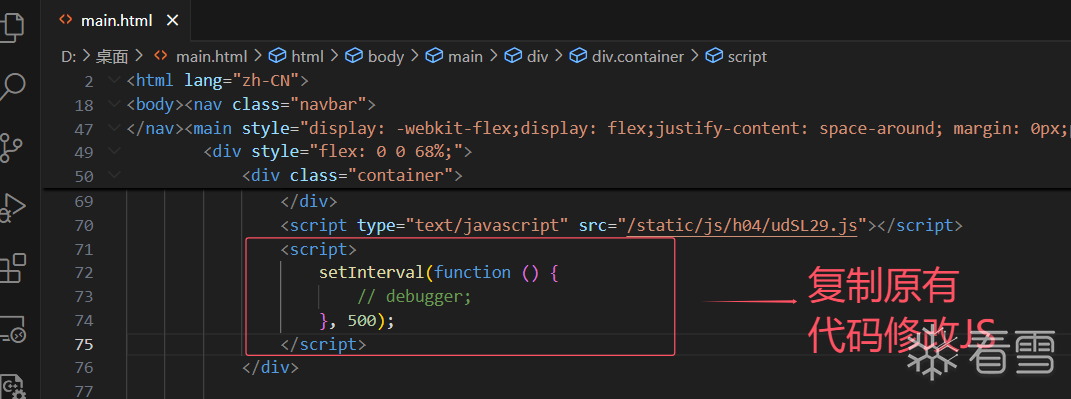Collapse the html fold arrow at line 2
The width and height of the screenshot is (1071, 399).
point(113,81)
